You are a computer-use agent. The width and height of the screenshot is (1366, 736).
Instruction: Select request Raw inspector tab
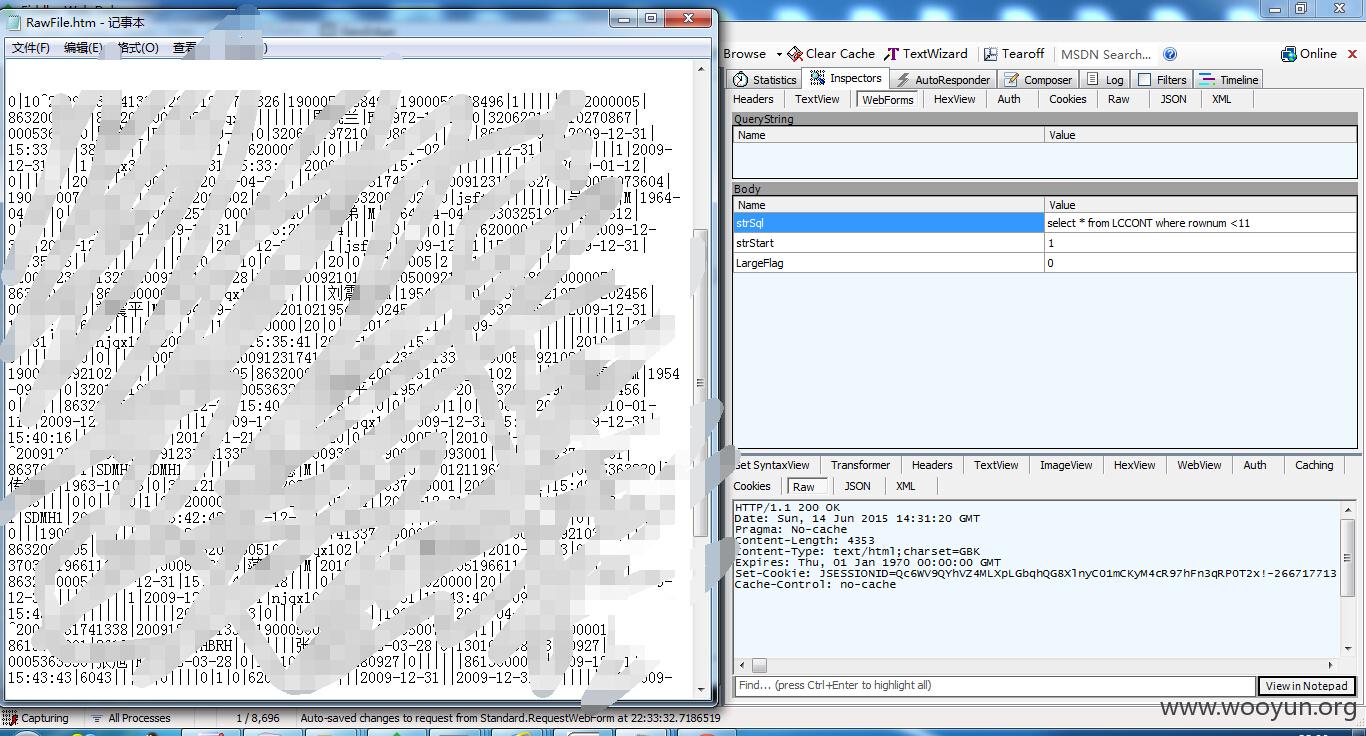1118,99
